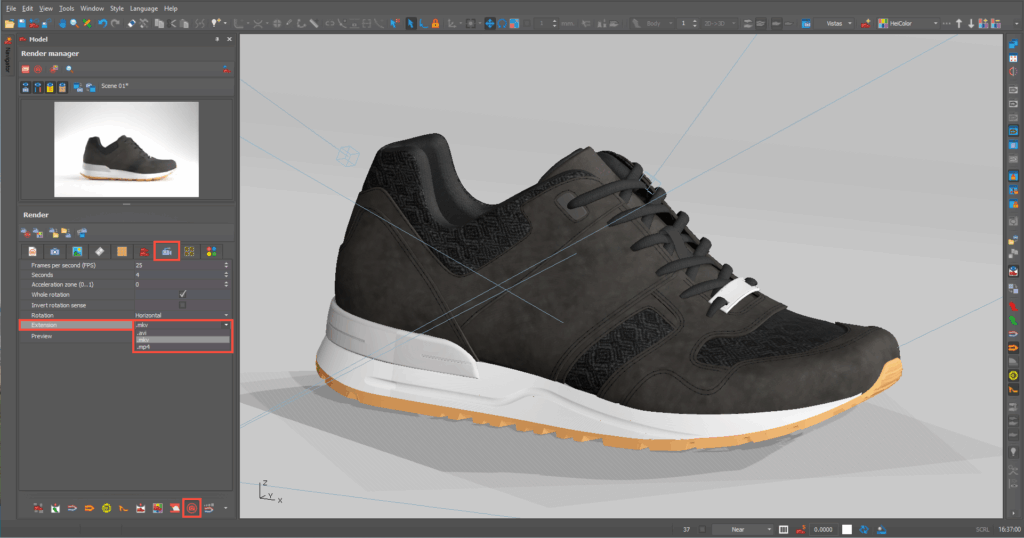This screenshot has height=538, width=1024.
Task: Click the save icon in the main toolbar
Action: [22, 23]
